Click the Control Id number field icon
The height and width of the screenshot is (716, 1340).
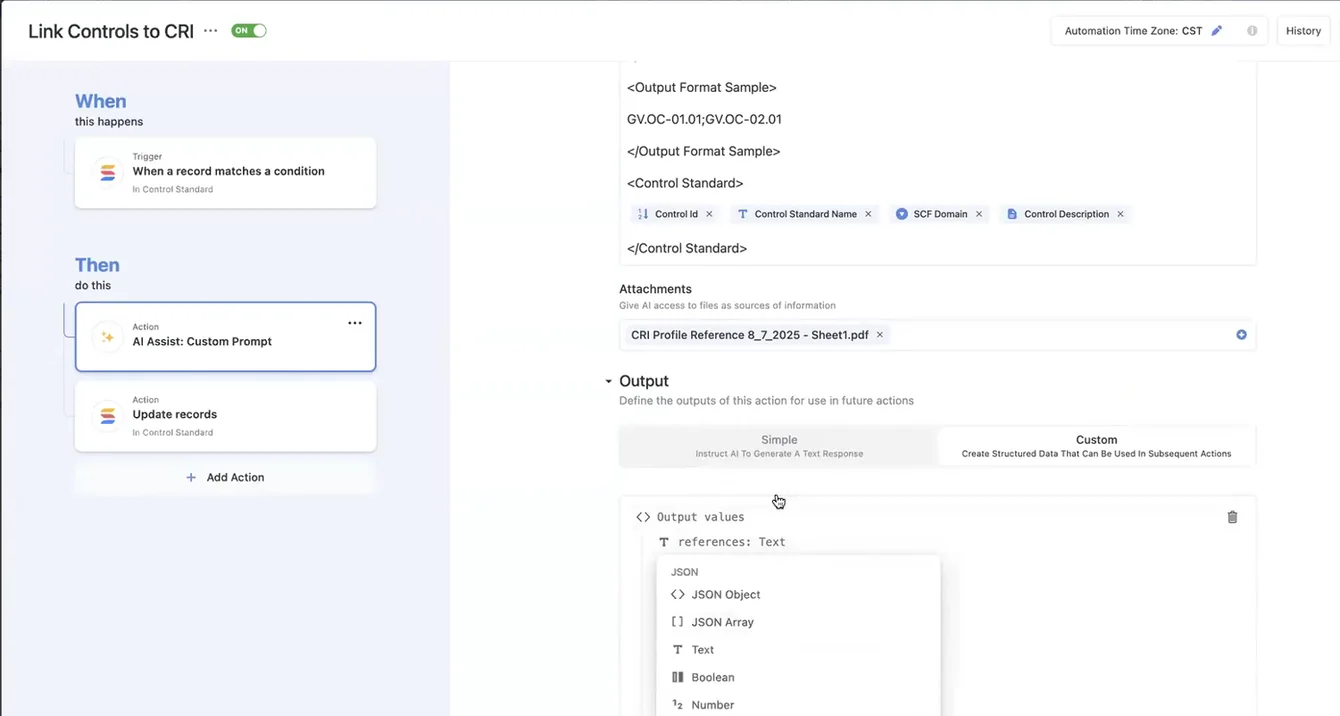pyautogui.click(x=643, y=214)
